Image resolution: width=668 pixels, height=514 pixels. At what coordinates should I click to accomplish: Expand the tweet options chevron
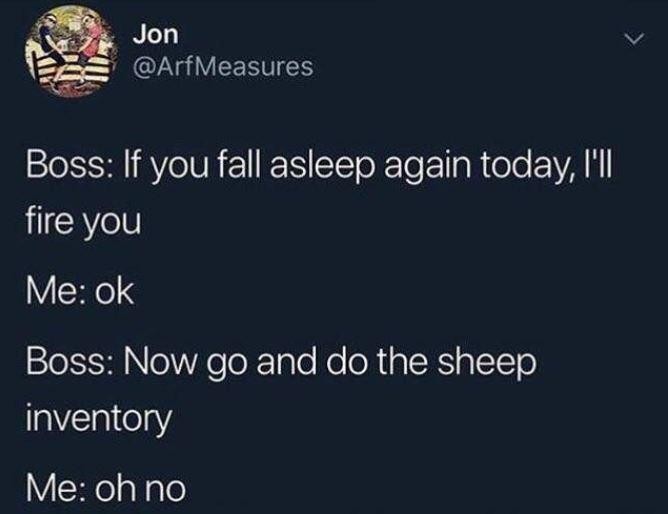(x=635, y=39)
